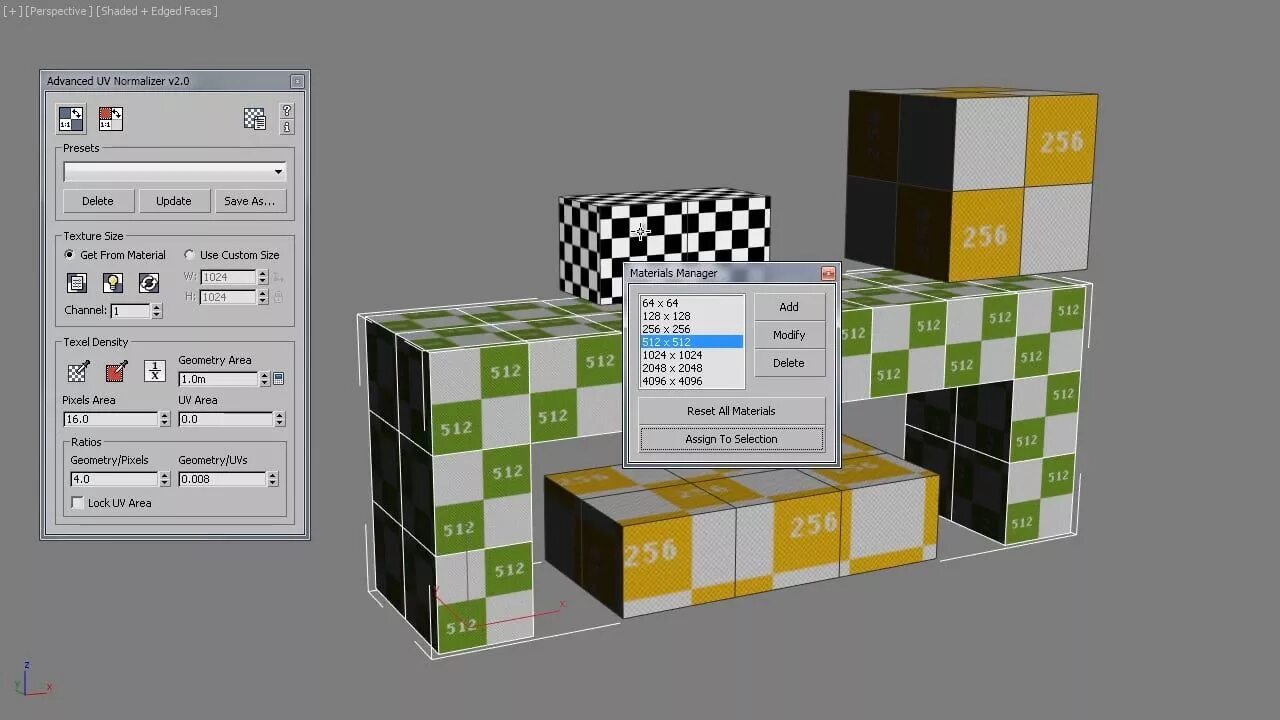Viewport: 1280px width, 720px height.
Task: Click the UV Area input field
Action: [225, 419]
